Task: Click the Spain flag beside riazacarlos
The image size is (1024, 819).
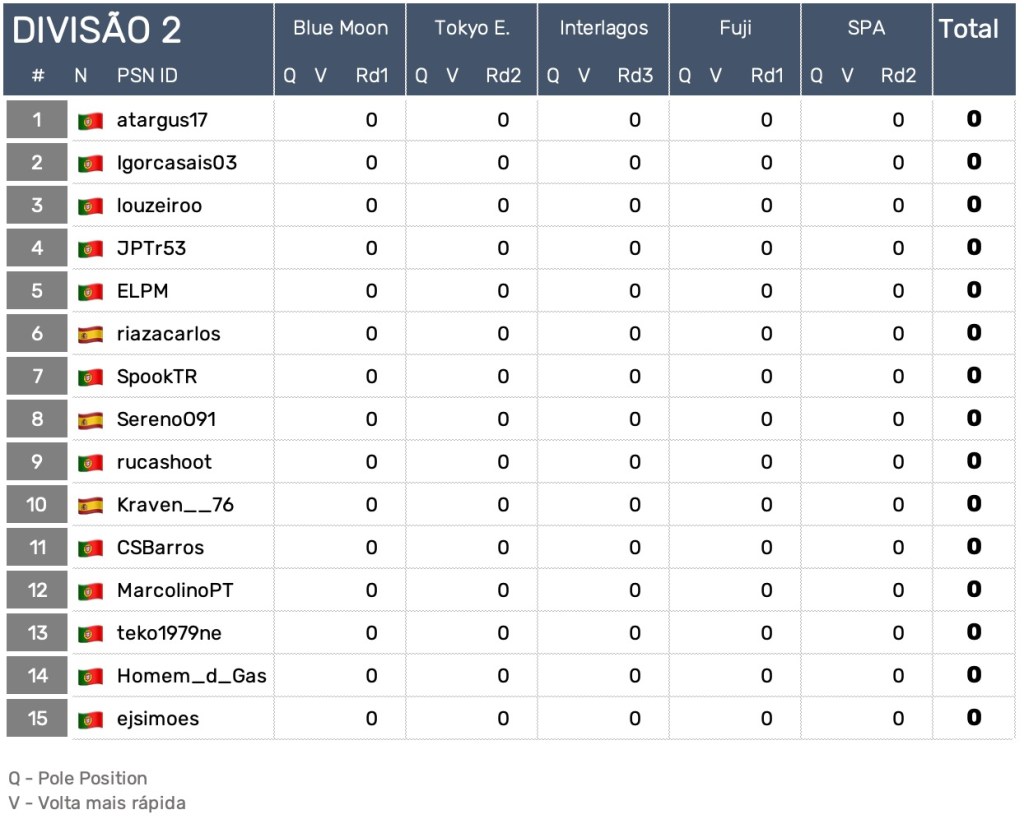Action: click(x=90, y=335)
